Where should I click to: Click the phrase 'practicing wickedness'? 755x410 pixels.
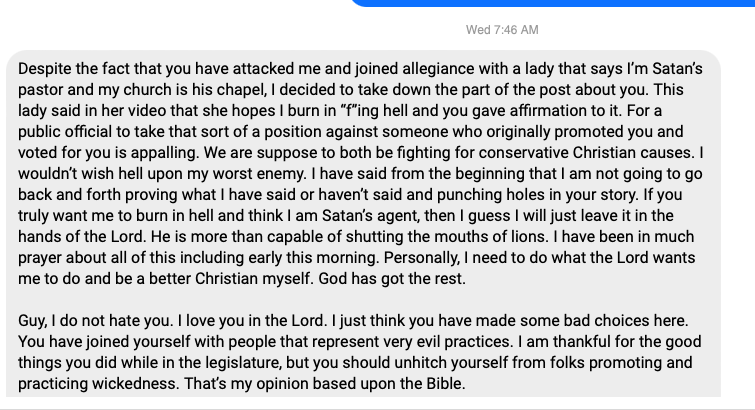(99, 384)
